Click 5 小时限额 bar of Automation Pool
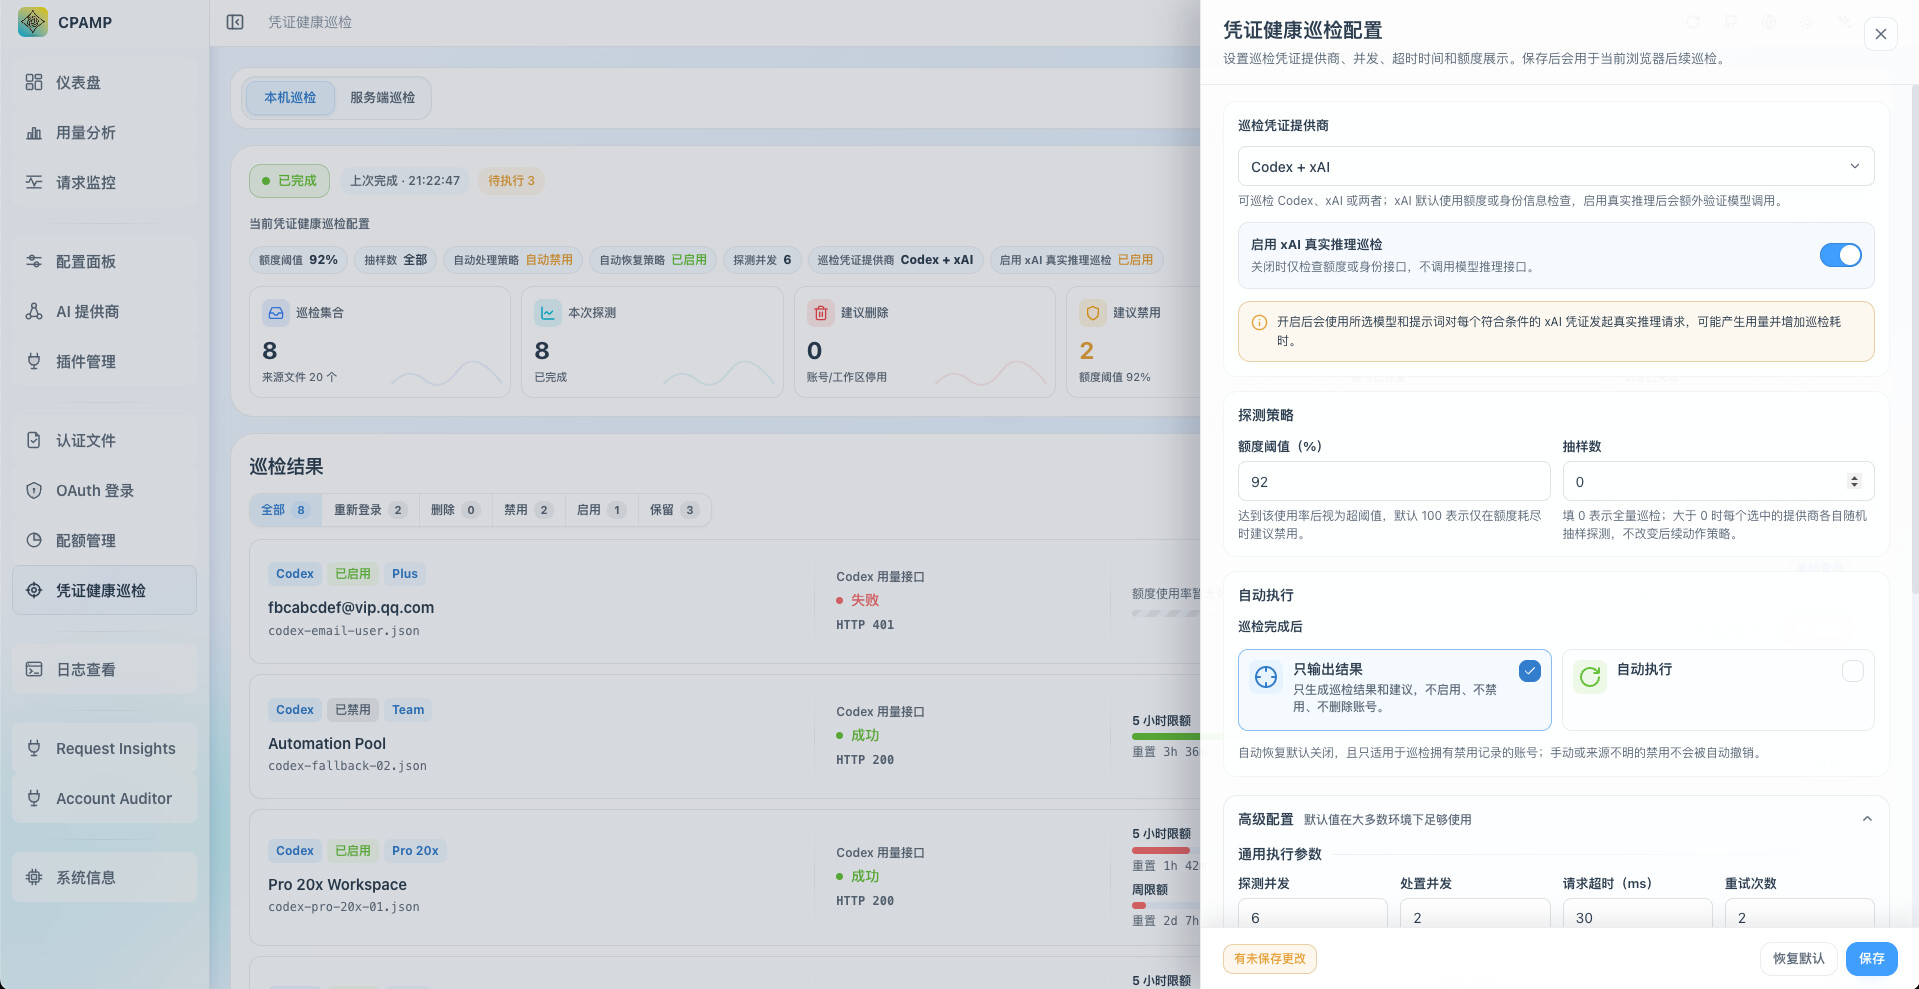1919x989 pixels. (x=1166, y=736)
